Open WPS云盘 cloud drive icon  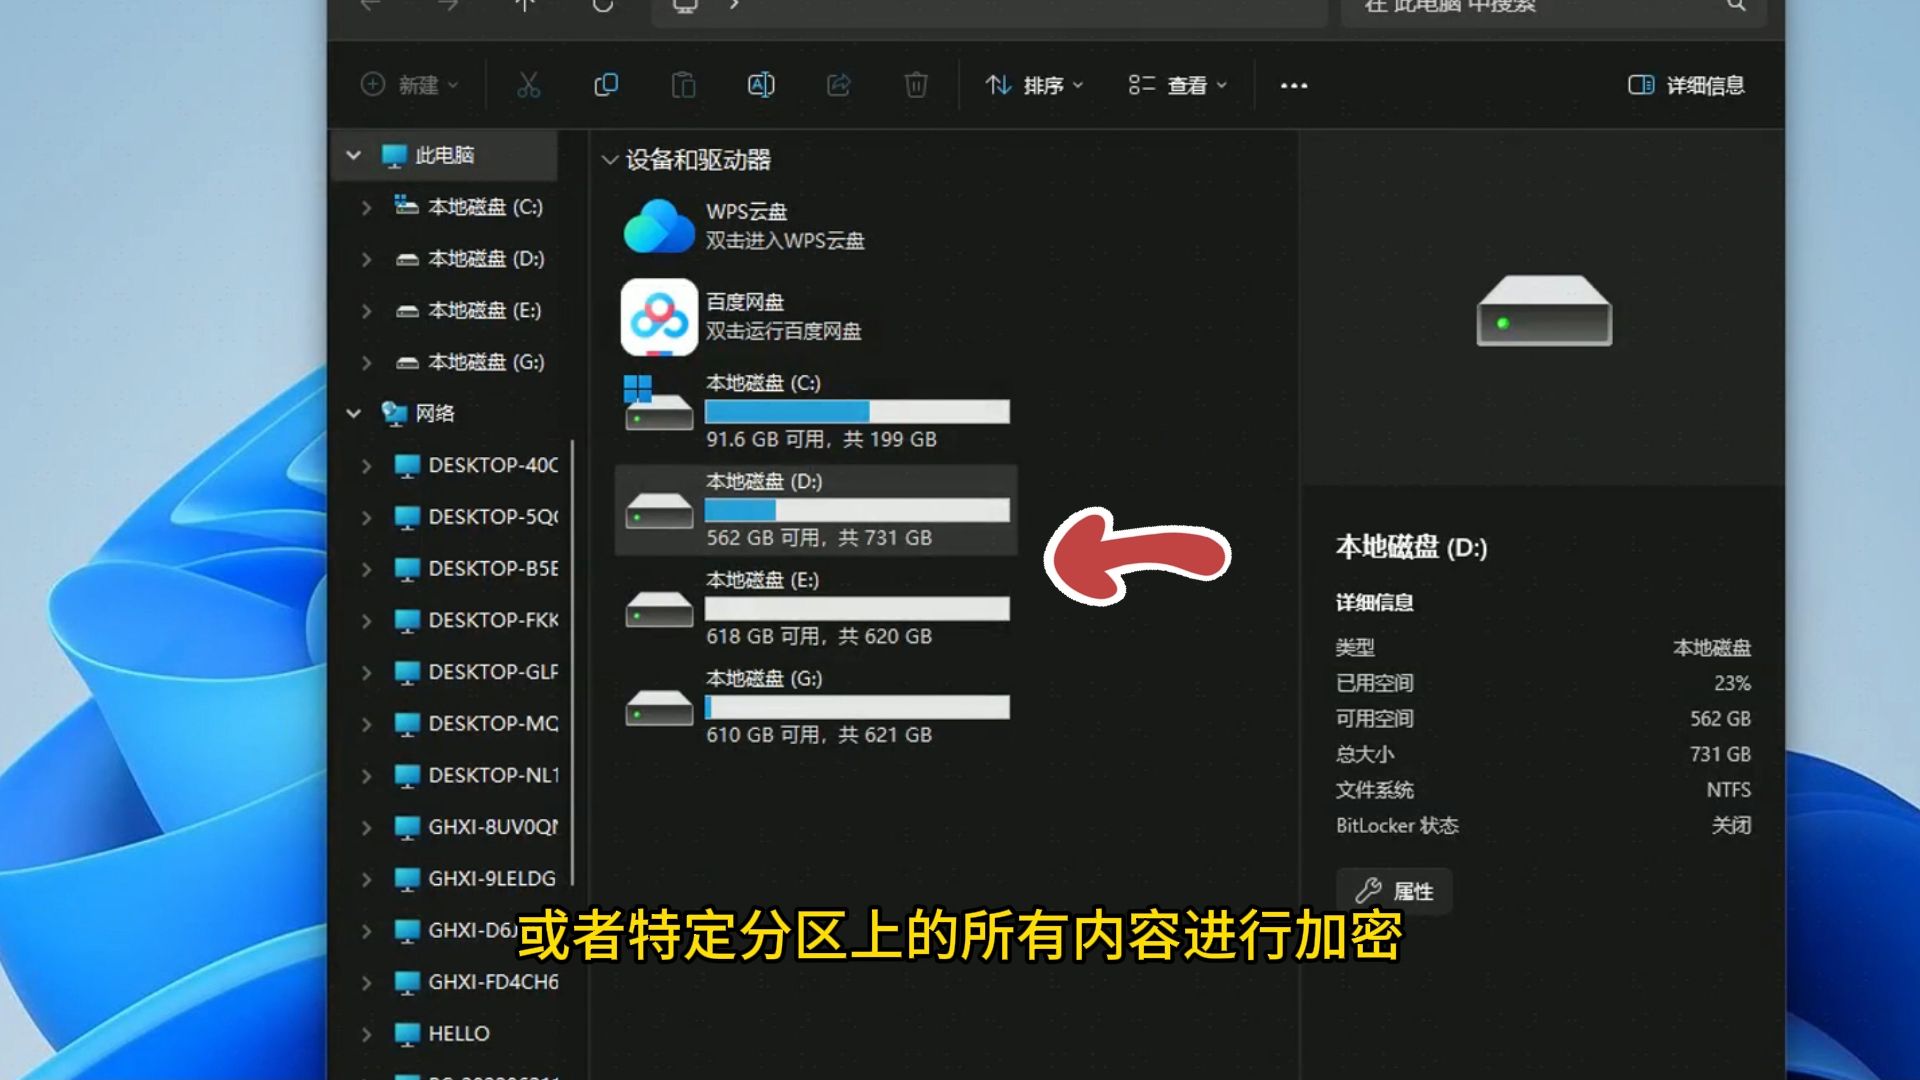coord(659,226)
